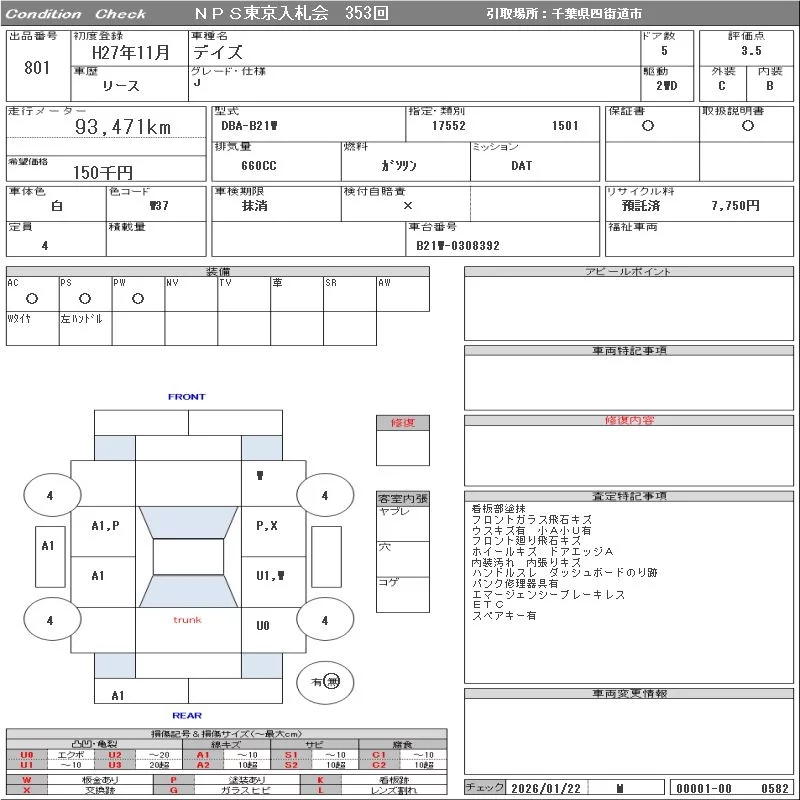Click the front windshield shape in the diagram
The image size is (800, 800).
(187, 522)
